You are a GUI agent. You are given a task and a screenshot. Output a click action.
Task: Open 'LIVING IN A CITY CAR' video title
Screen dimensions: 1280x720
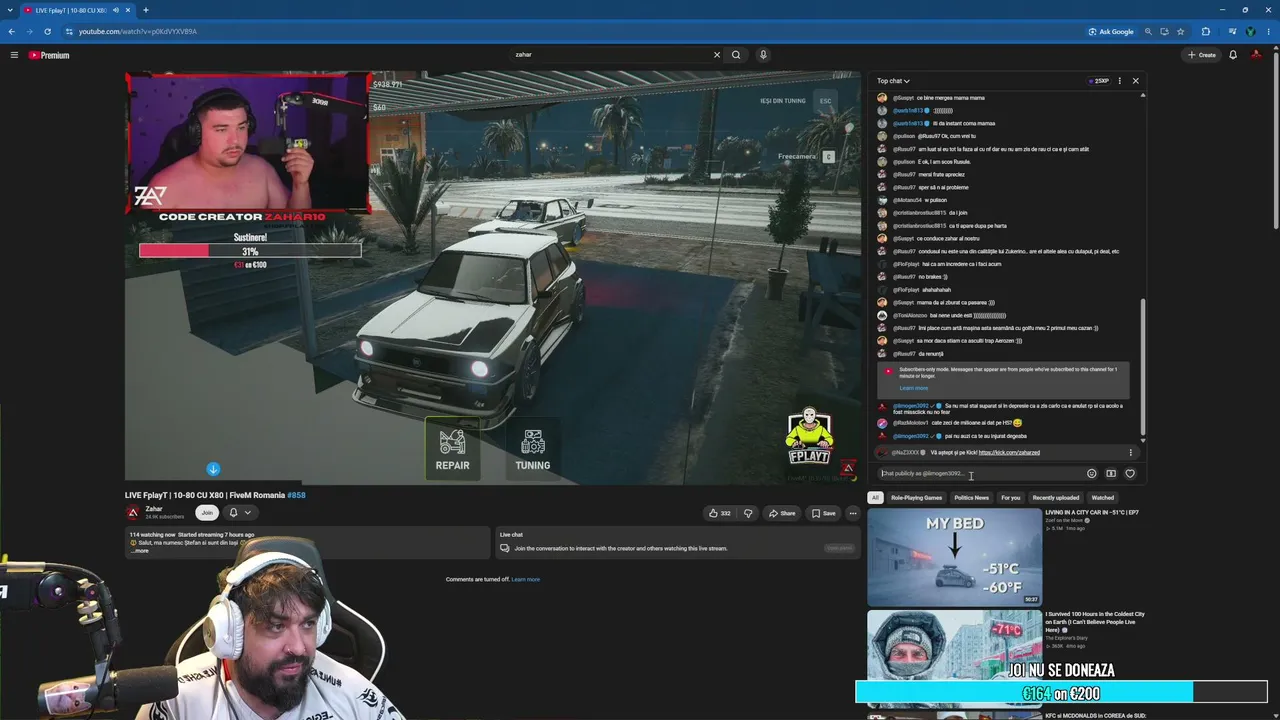(x=1092, y=513)
